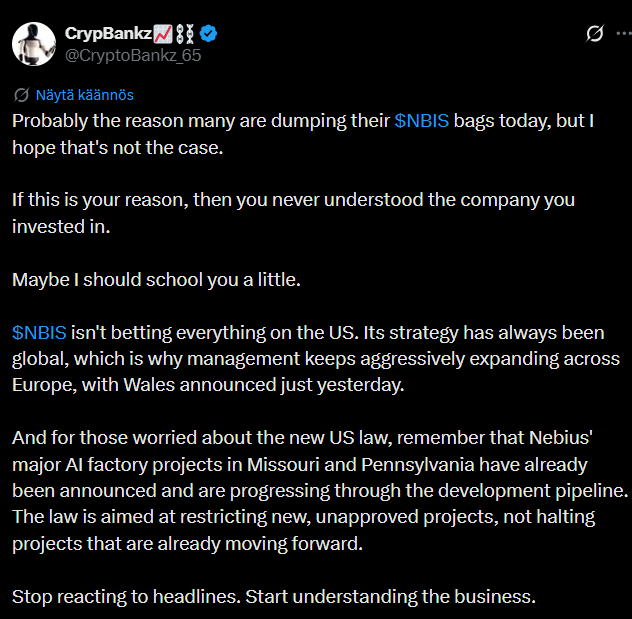Click paragraph about Missouri and Pennsylvania projects
Viewport: 632px width, 619px height.
pos(320,490)
